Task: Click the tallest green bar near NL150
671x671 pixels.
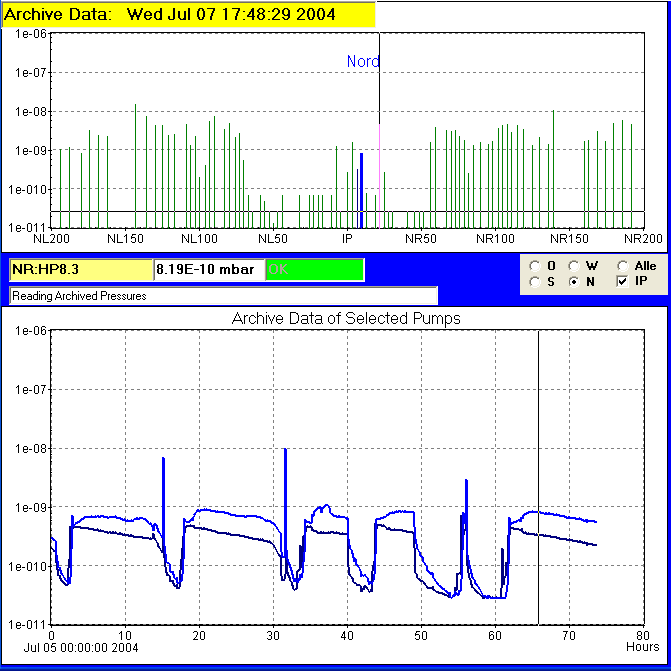Action: pyautogui.click(x=136, y=166)
